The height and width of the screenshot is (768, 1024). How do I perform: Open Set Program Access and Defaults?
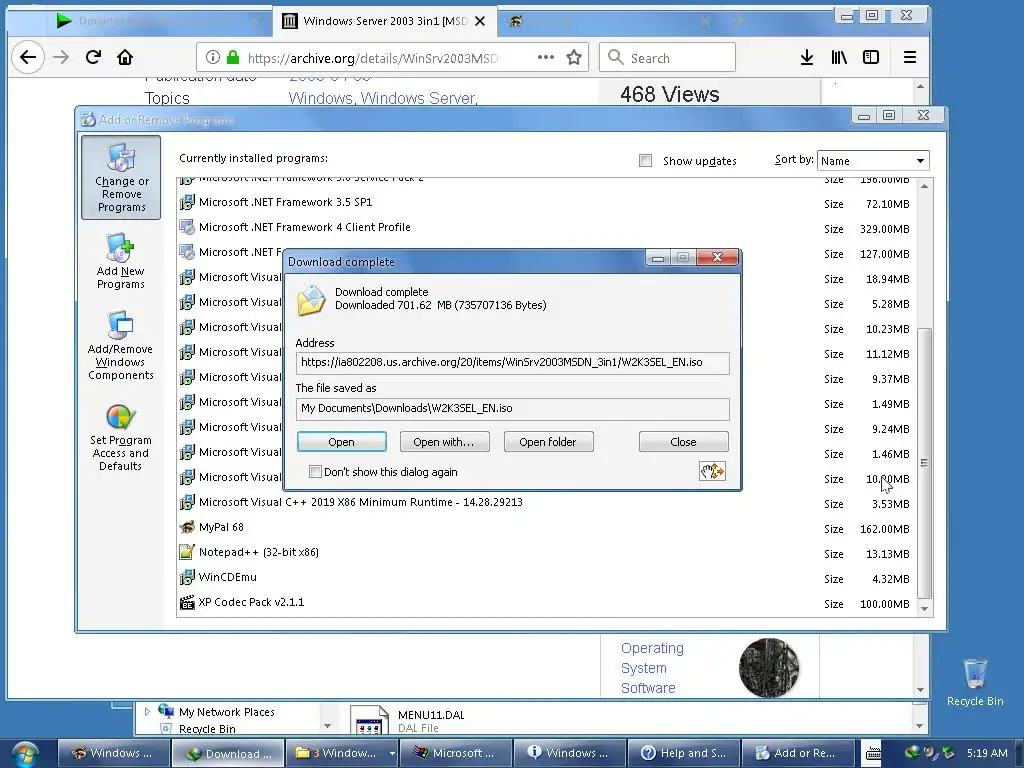point(121,438)
